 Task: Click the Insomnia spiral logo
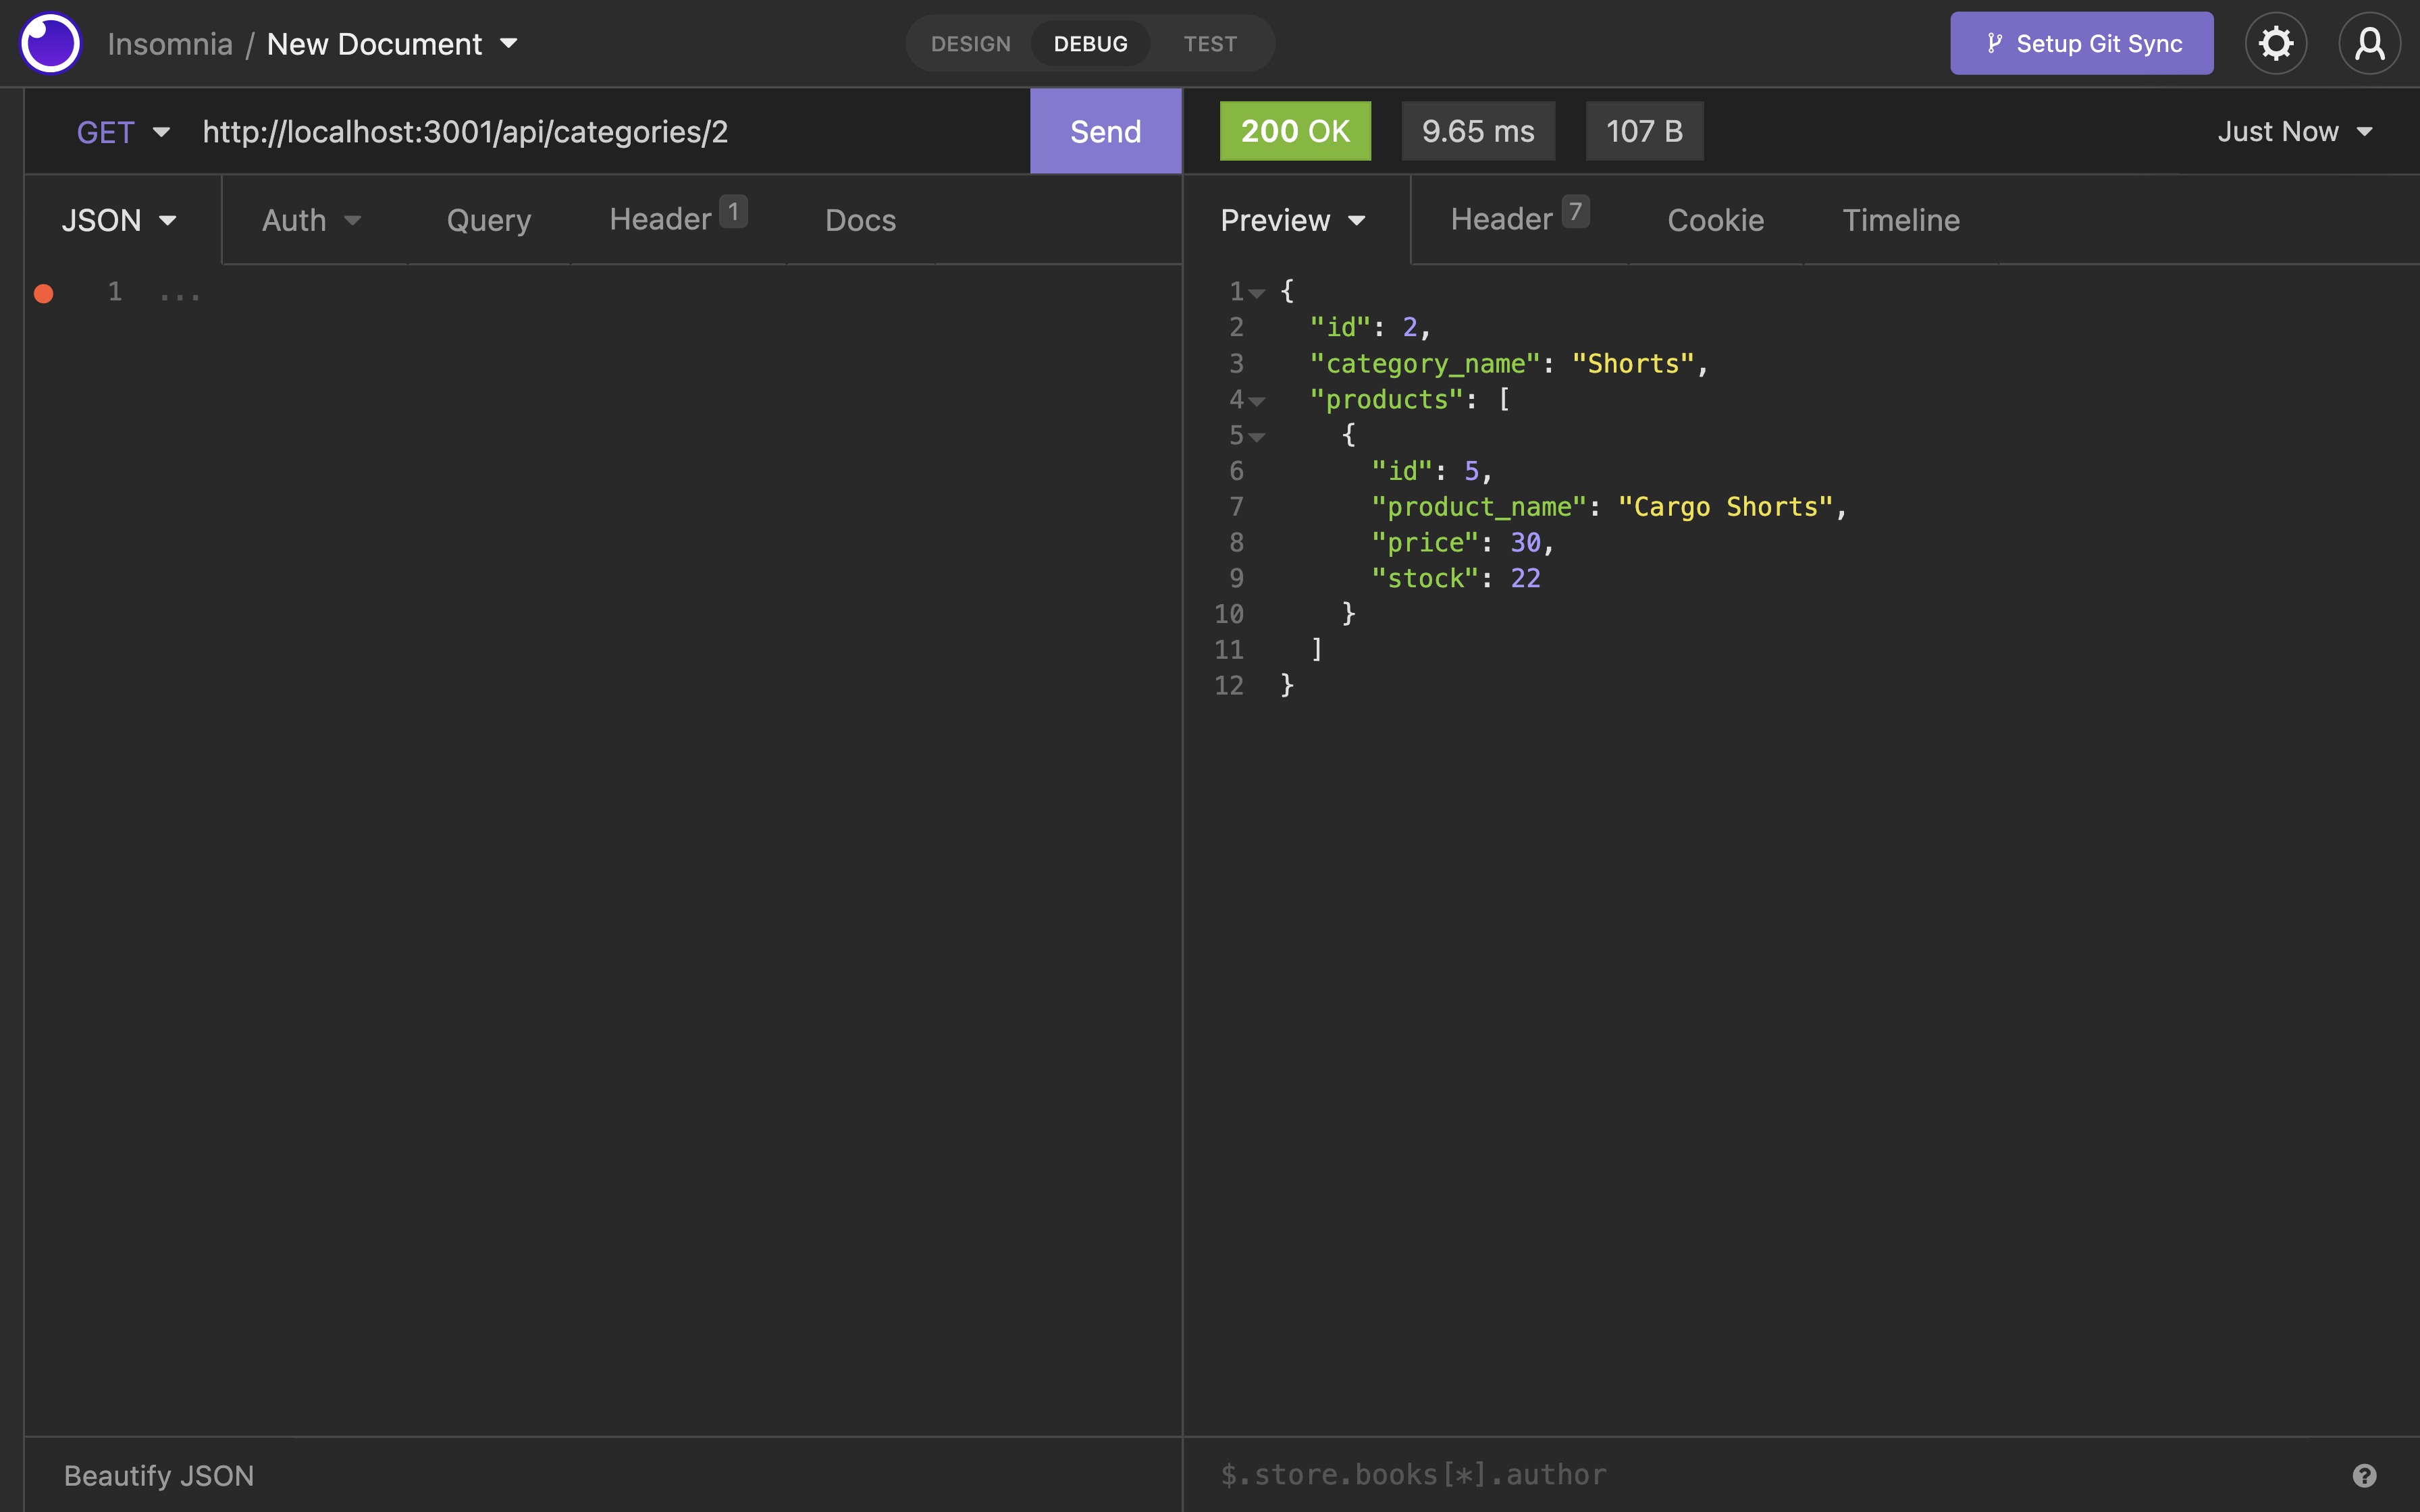pos(49,43)
